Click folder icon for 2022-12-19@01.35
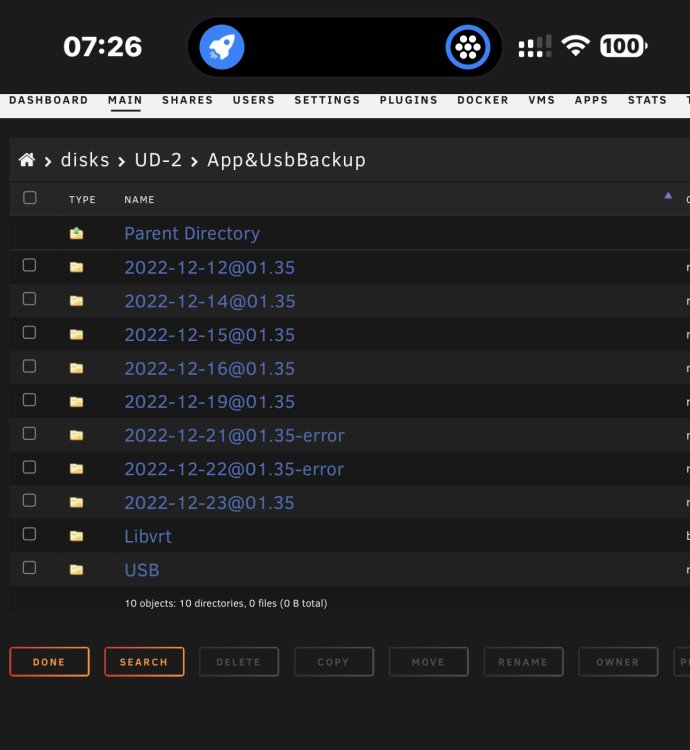The width and height of the screenshot is (690, 750). 77,402
